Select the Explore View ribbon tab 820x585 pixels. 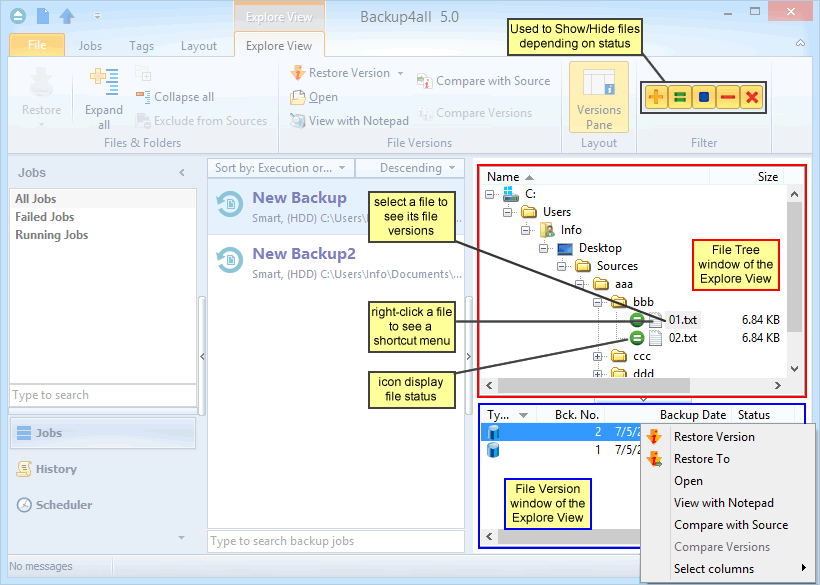click(279, 45)
